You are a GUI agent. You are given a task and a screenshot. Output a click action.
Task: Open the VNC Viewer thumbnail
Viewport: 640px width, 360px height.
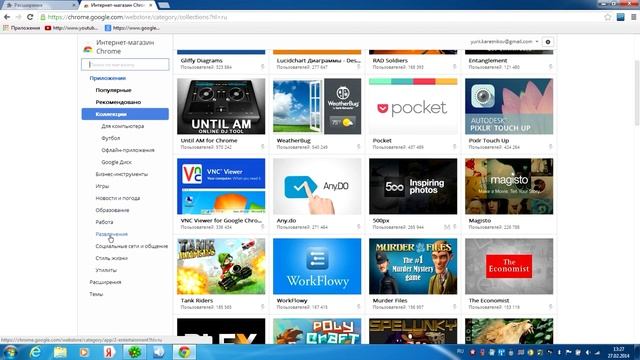click(x=221, y=187)
